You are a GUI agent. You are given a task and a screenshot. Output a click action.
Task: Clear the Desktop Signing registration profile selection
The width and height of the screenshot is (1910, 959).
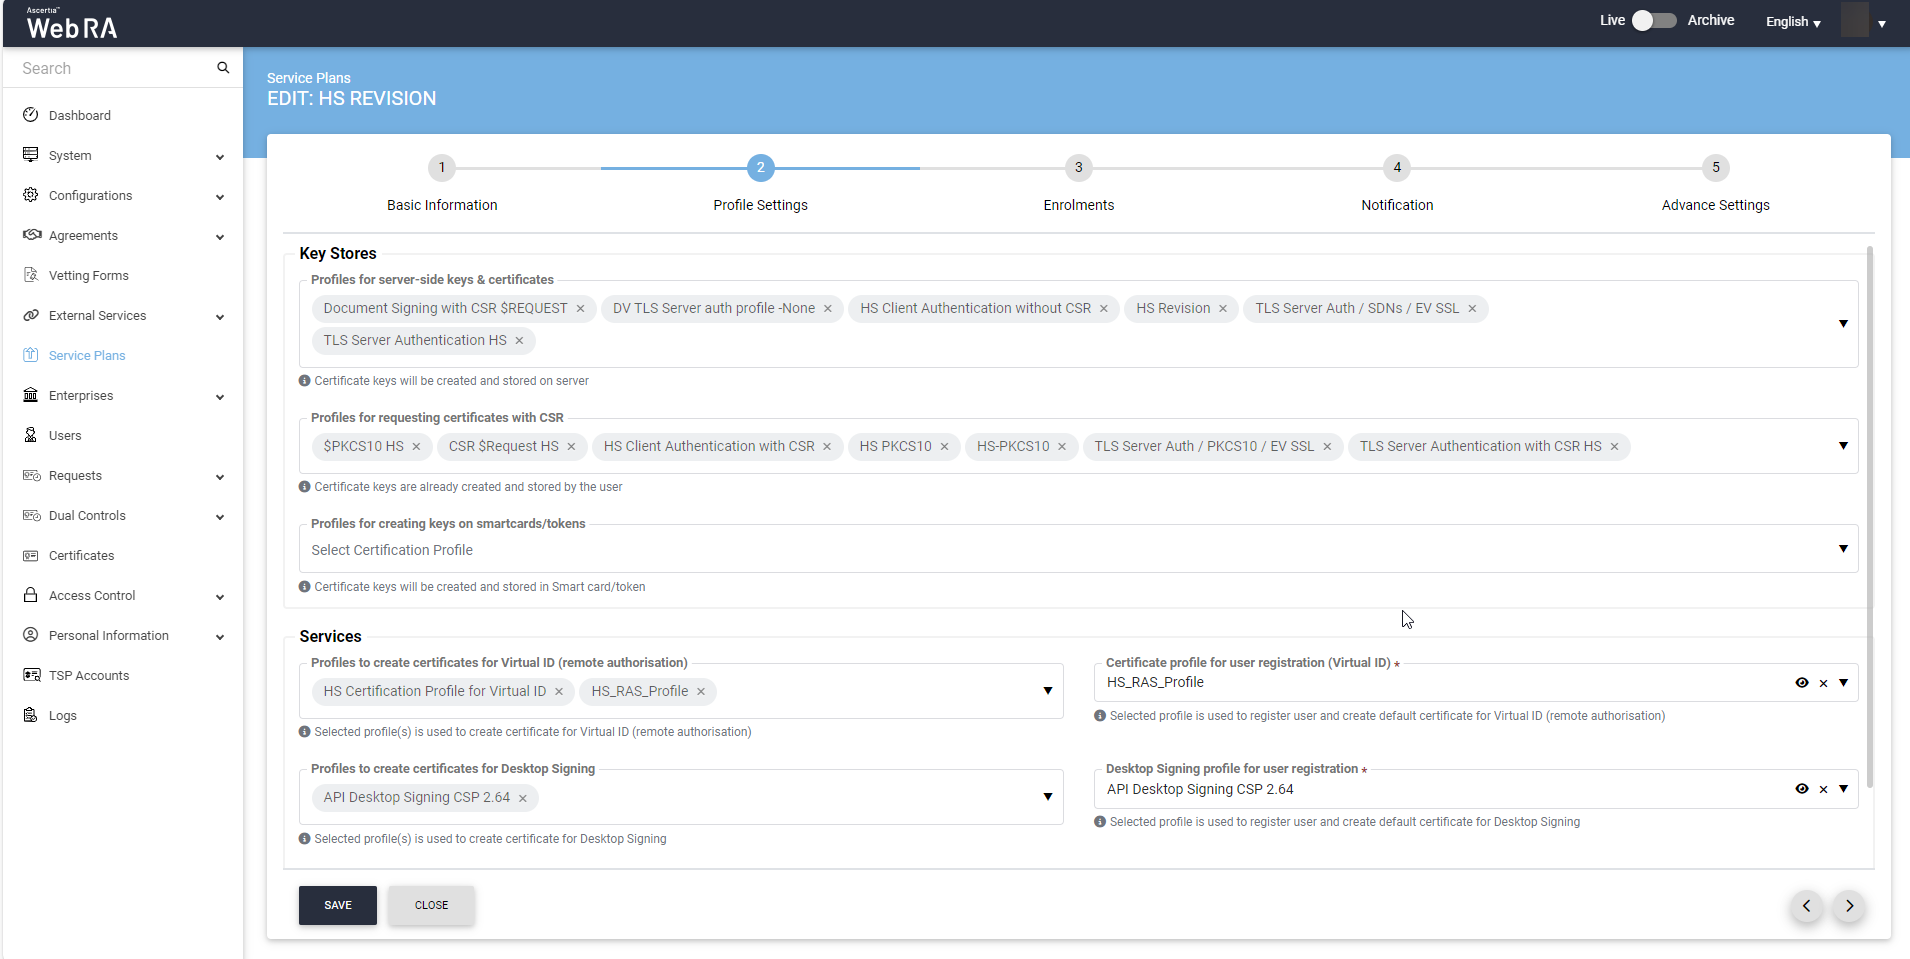(x=1823, y=790)
